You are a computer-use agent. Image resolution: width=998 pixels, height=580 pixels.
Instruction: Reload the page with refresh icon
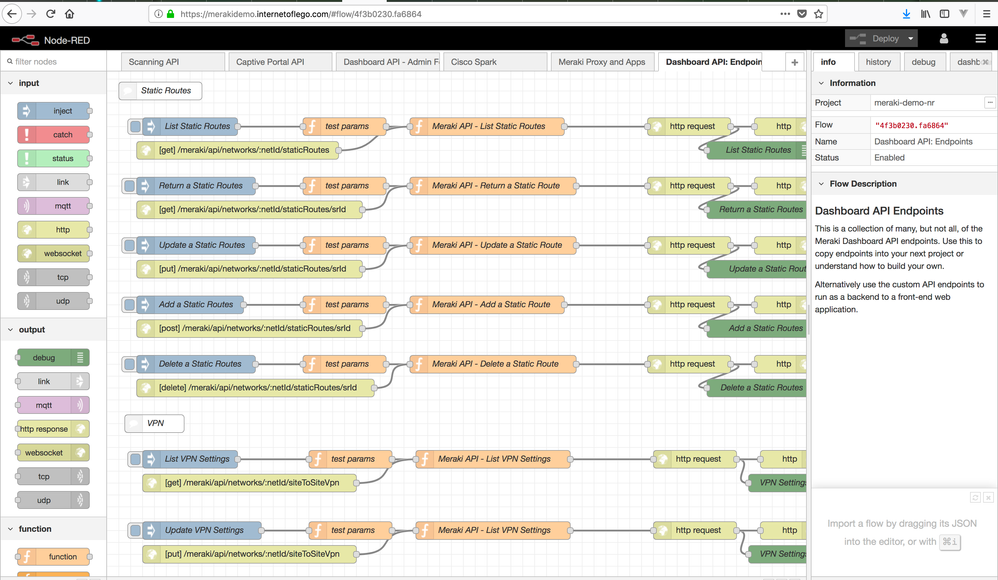pos(50,13)
